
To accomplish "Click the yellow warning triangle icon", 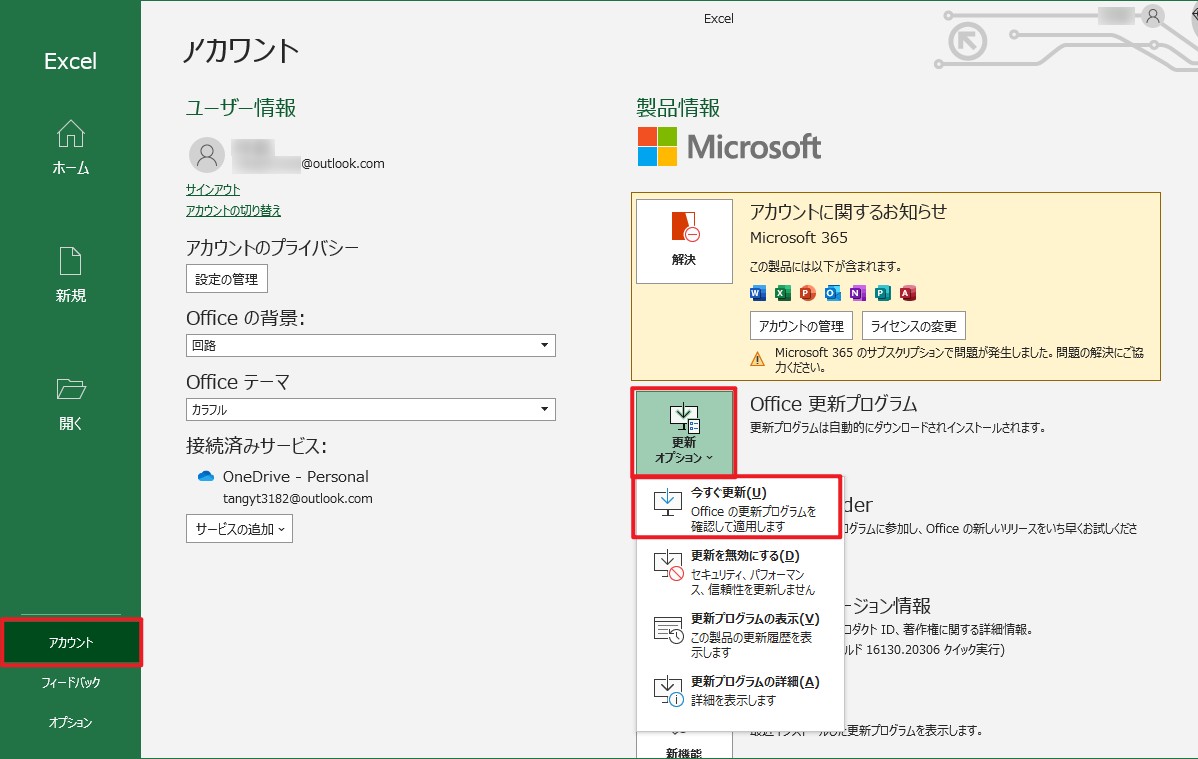I will [757, 359].
